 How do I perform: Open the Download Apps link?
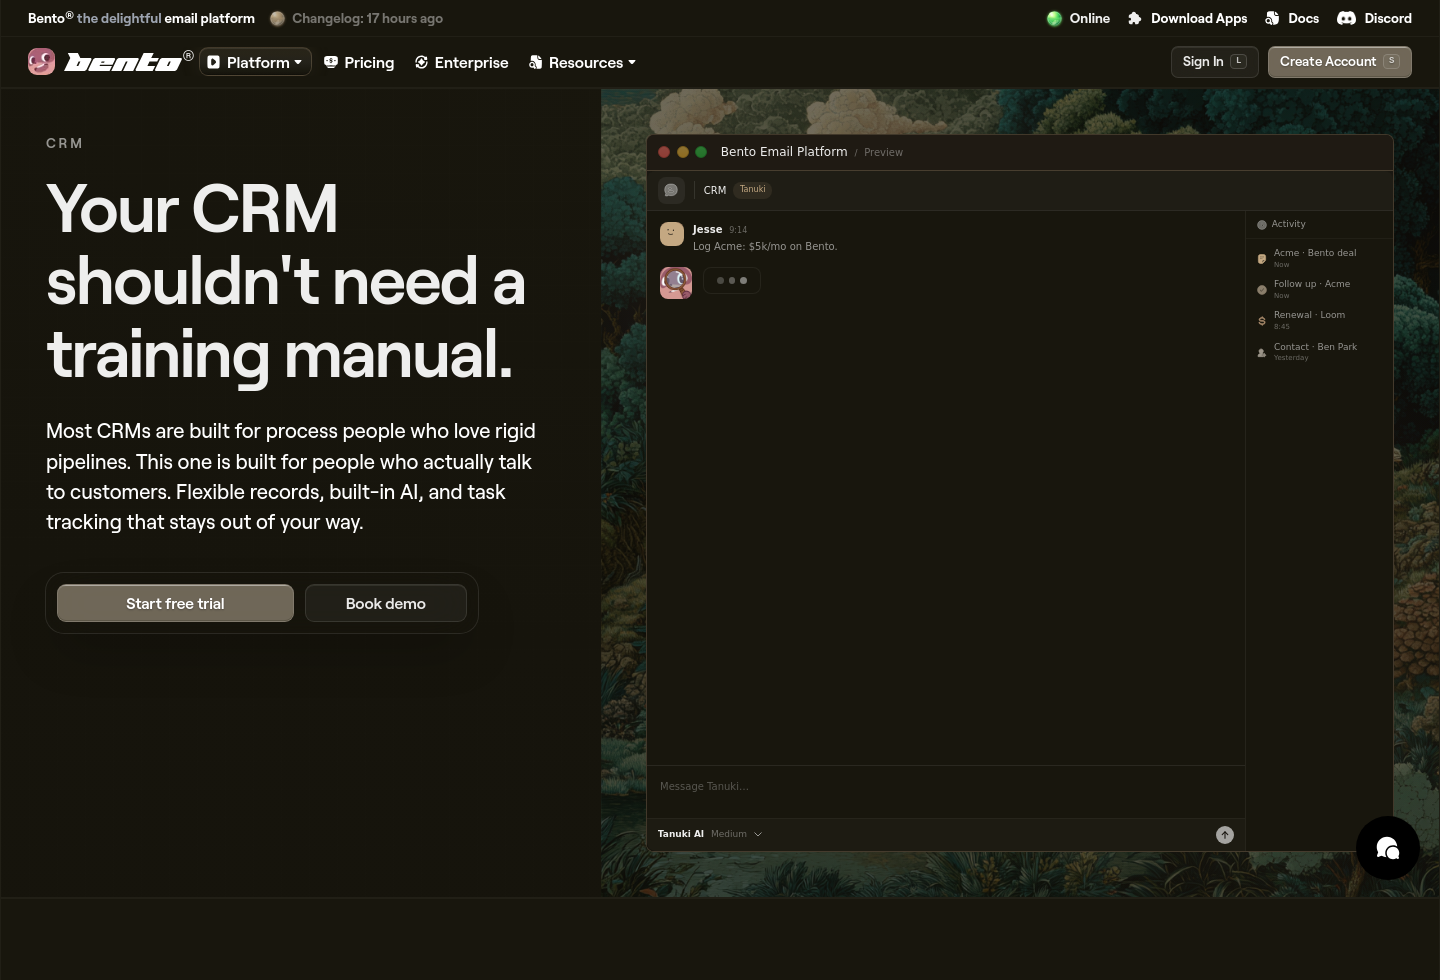point(1188,18)
